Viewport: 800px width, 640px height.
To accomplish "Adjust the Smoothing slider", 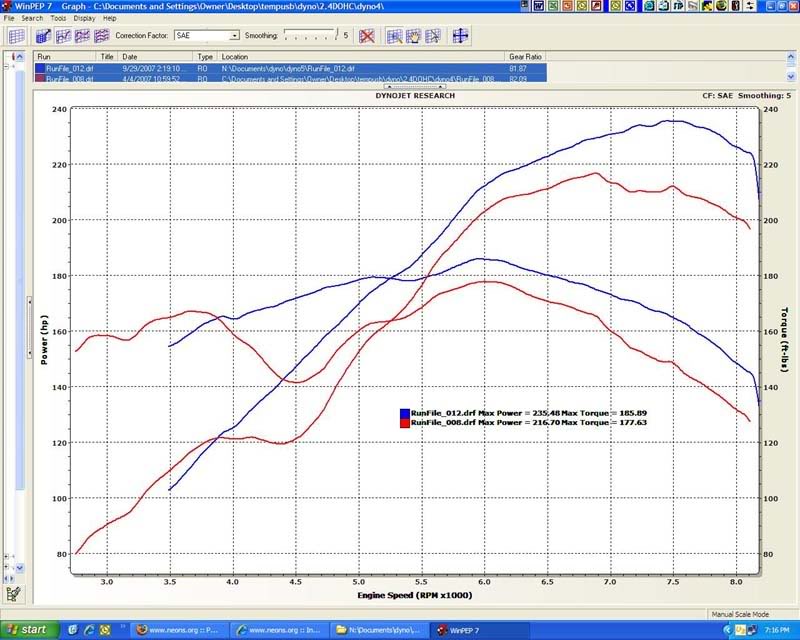I will [311, 35].
